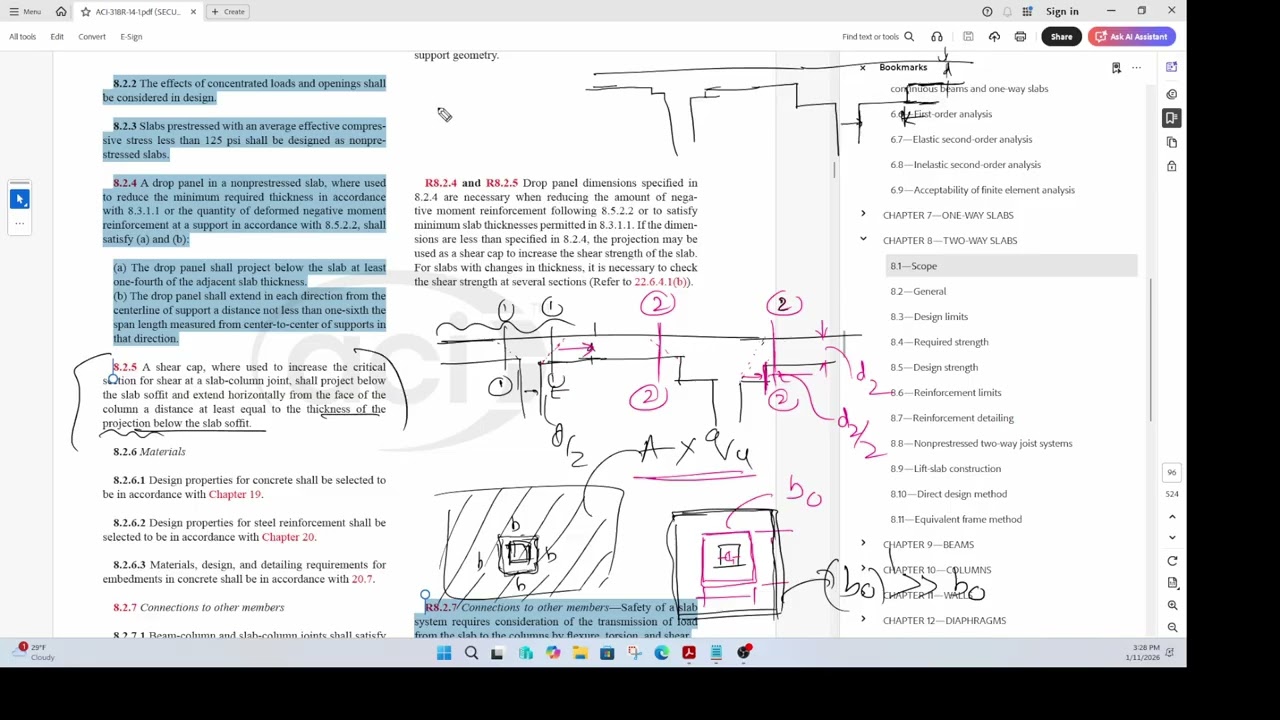Click the zoom in magnifier icon
This screenshot has width=1280, height=720.
[x=1172, y=605]
